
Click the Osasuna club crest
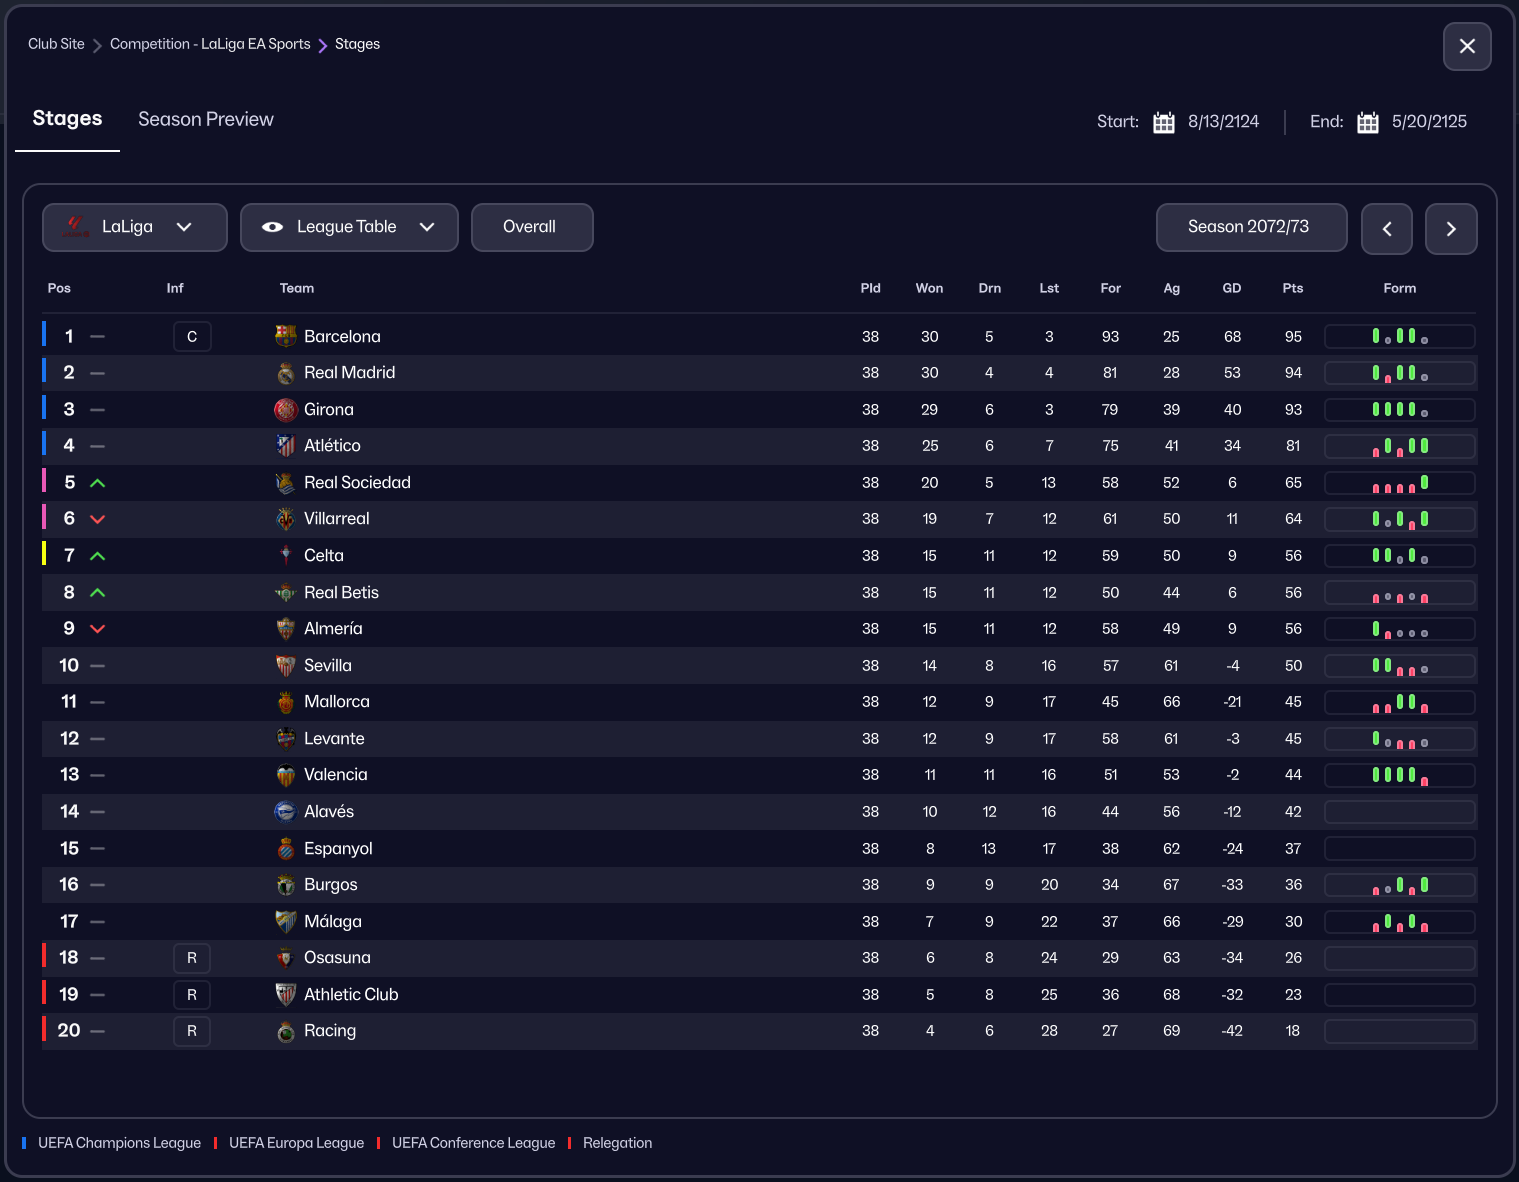point(286,958)
